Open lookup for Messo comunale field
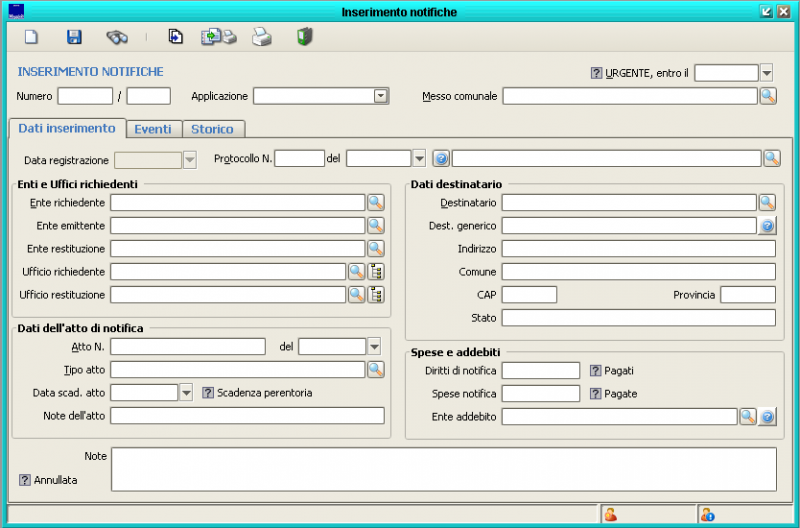The height and width of the screenshot is (528, 800). click(x=768, y=96)
